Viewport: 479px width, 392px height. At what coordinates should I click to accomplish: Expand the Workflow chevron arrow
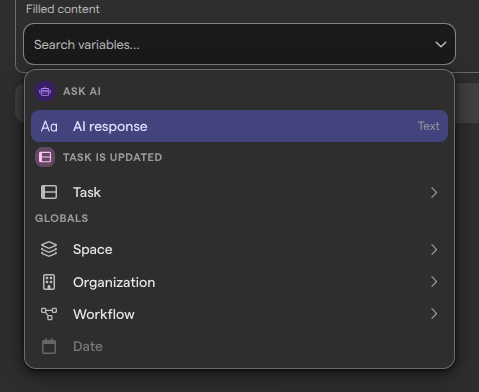point(434,314)
